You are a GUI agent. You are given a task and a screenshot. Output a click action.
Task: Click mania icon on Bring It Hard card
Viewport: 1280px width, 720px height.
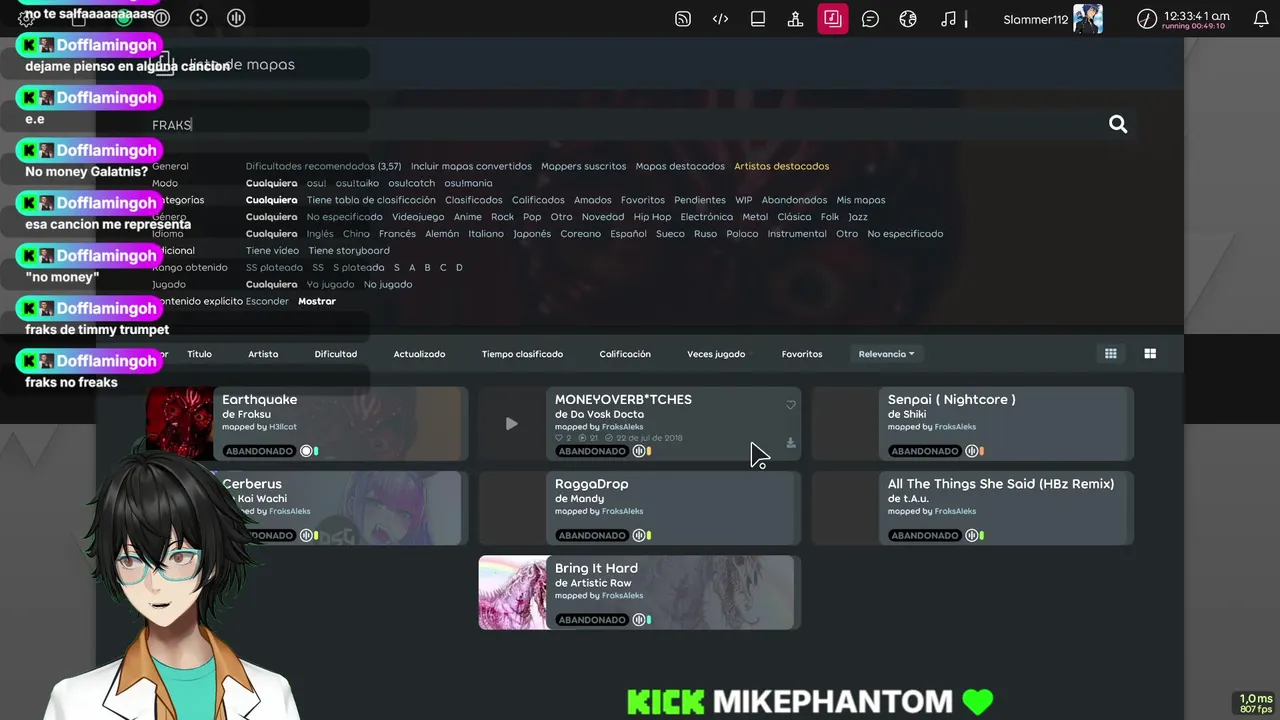(x=638, y=619)
